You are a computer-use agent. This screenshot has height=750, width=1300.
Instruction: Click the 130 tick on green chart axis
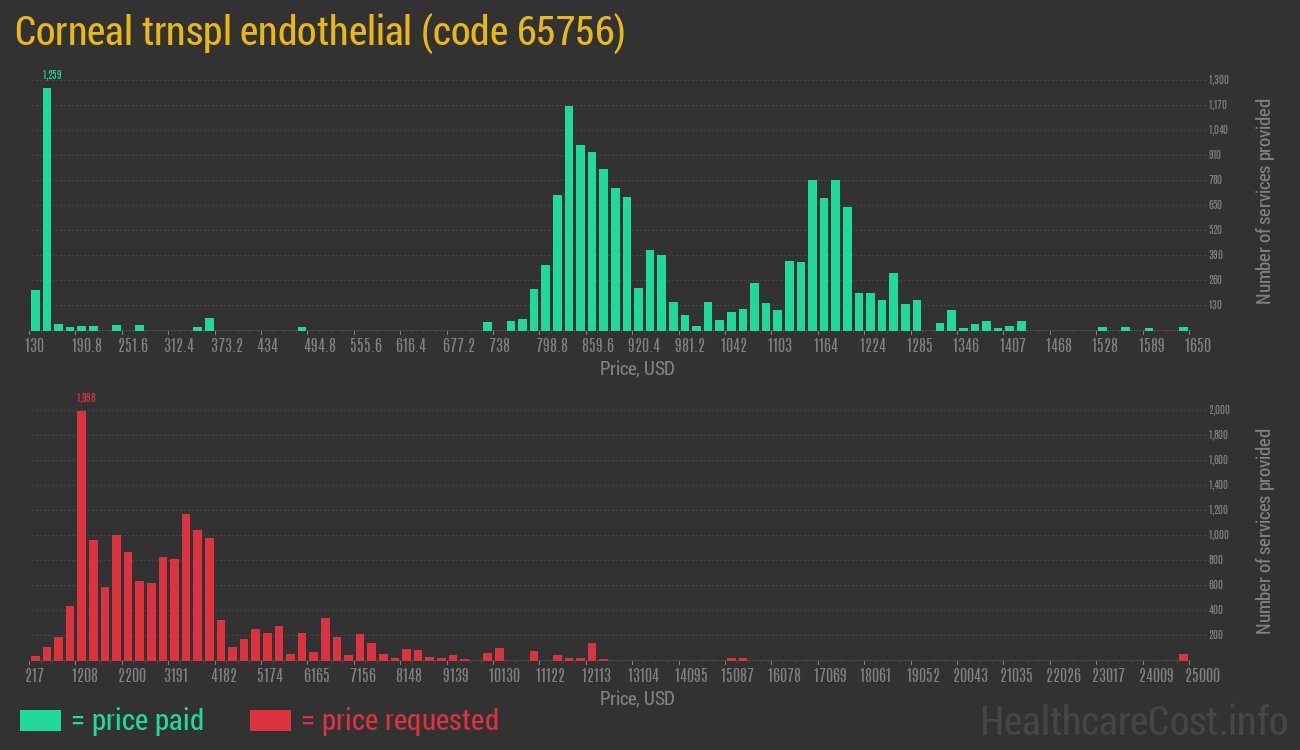(x=34, y=346)
